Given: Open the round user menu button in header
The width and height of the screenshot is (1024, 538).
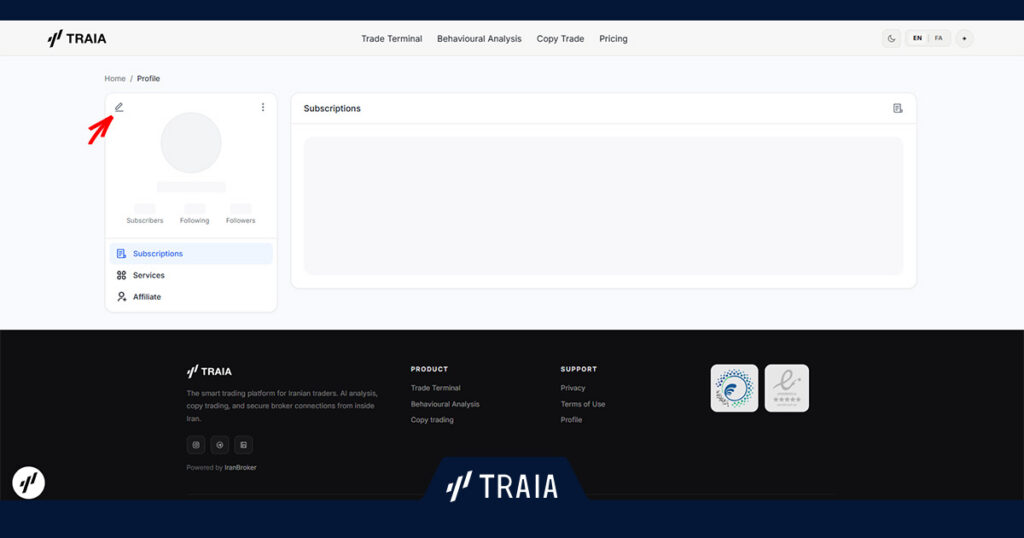Looking at the screenshot, I should coord(965,39).
